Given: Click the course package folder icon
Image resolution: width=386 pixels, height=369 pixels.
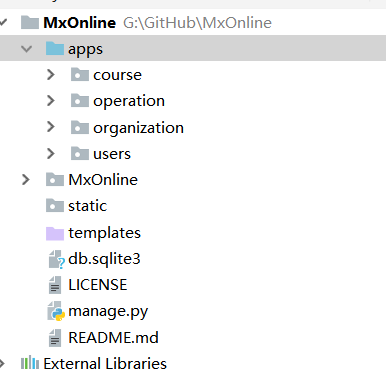Looking at the screenshot, I should 80,75.
